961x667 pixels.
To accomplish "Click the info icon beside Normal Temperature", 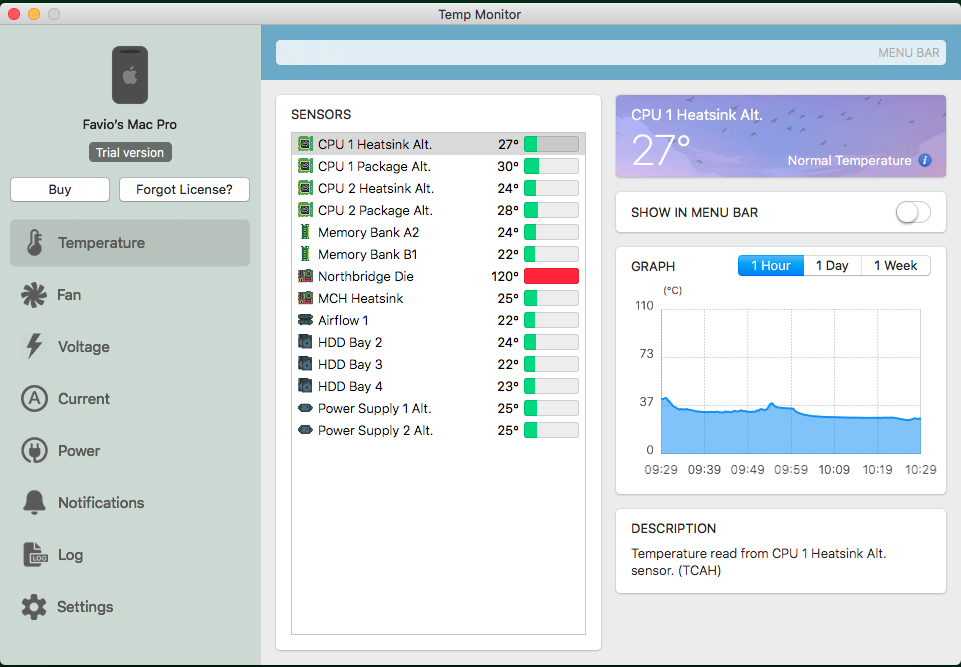I will coord(925,161).
